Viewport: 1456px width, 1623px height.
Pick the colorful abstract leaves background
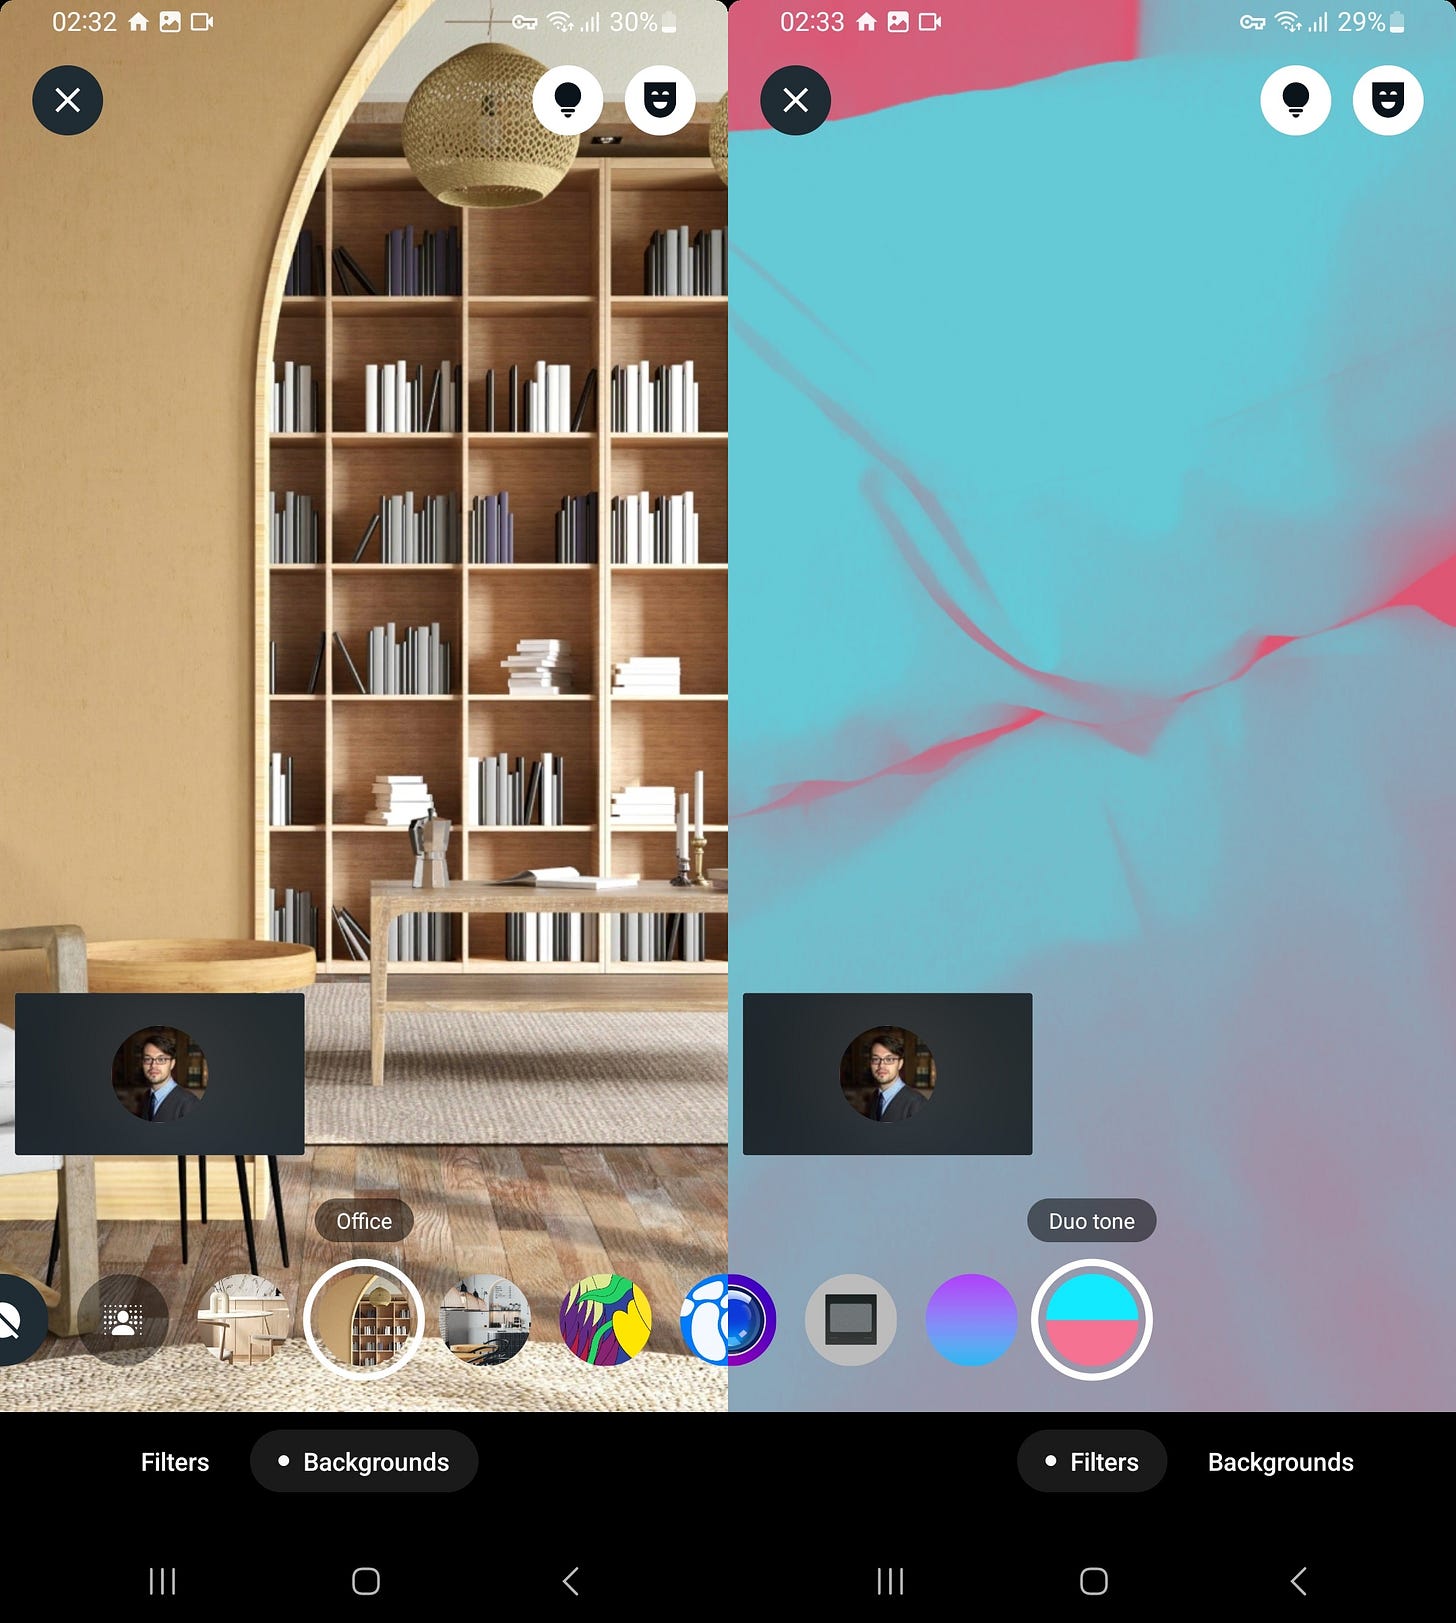click(x=605, y=1320)
